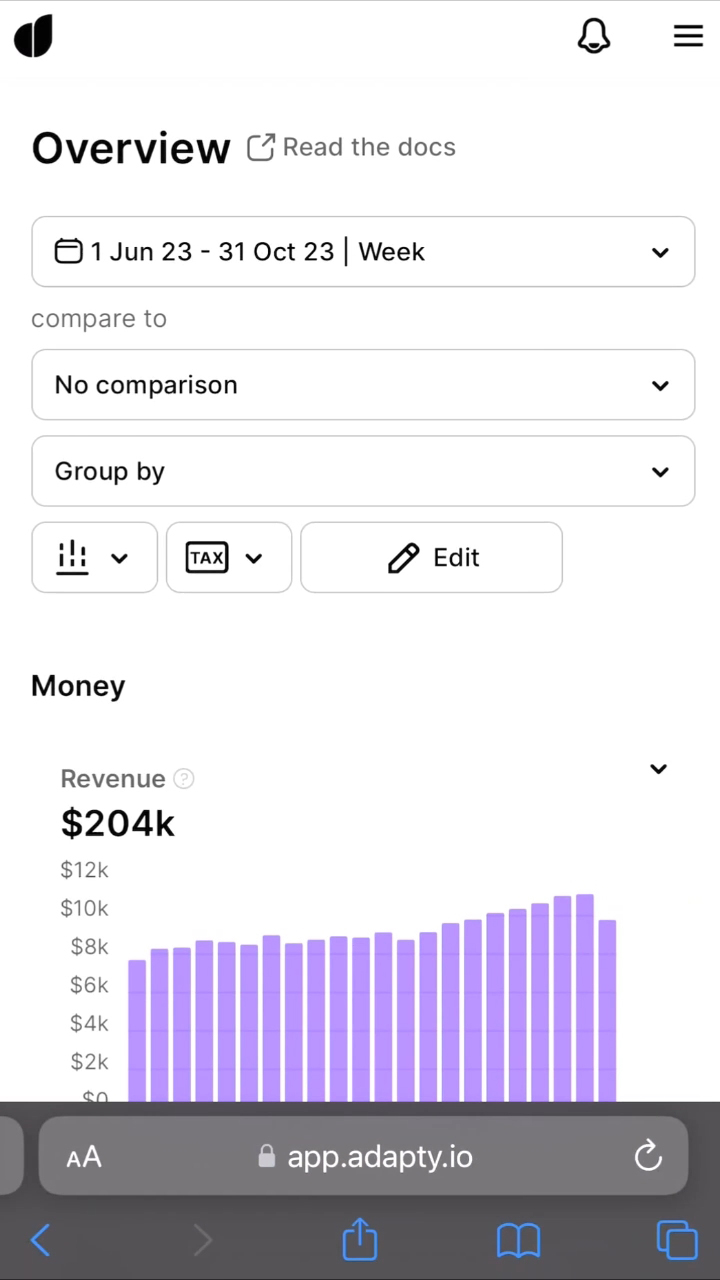The width and height of the screenshot is (720, 1280).
Task: Open the Group by dropdown
Action: 363,471
